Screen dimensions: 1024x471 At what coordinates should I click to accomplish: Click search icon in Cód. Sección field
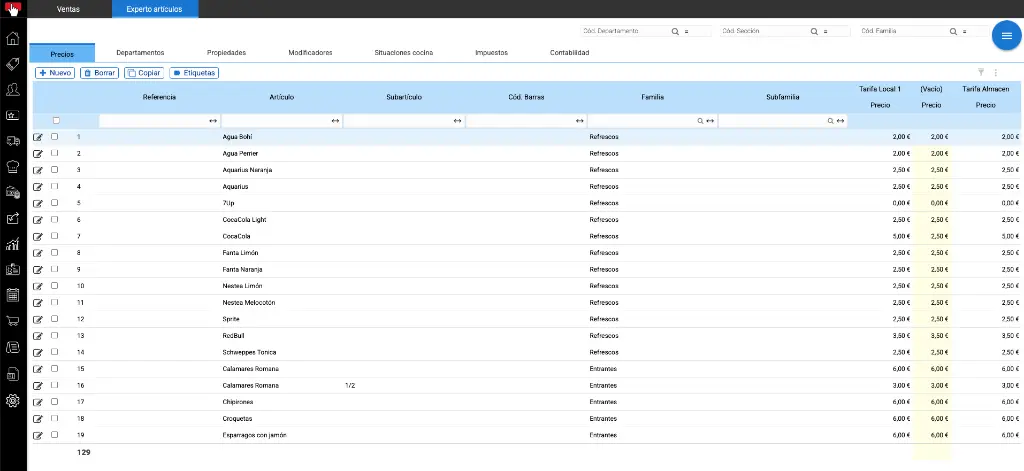(814, 31)
